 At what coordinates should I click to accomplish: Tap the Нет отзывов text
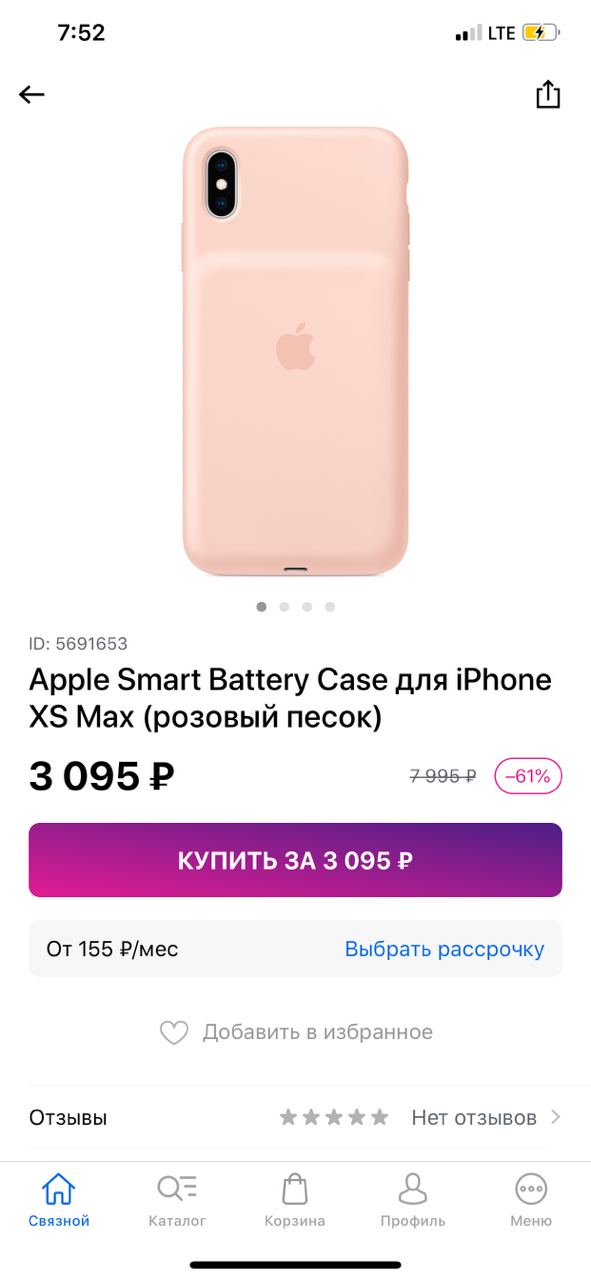point(474,1117)
